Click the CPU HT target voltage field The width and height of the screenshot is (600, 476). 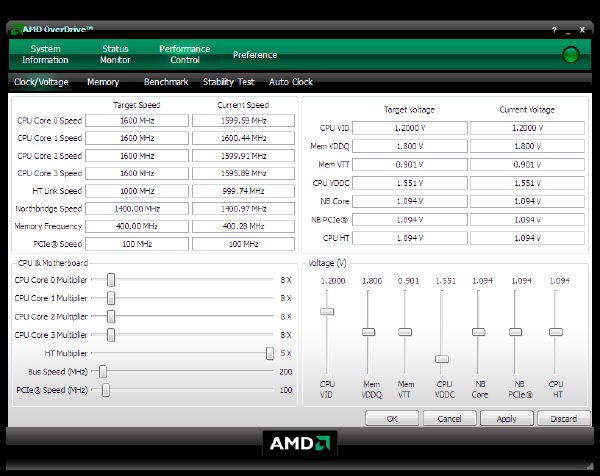click(x=410, y=238)
